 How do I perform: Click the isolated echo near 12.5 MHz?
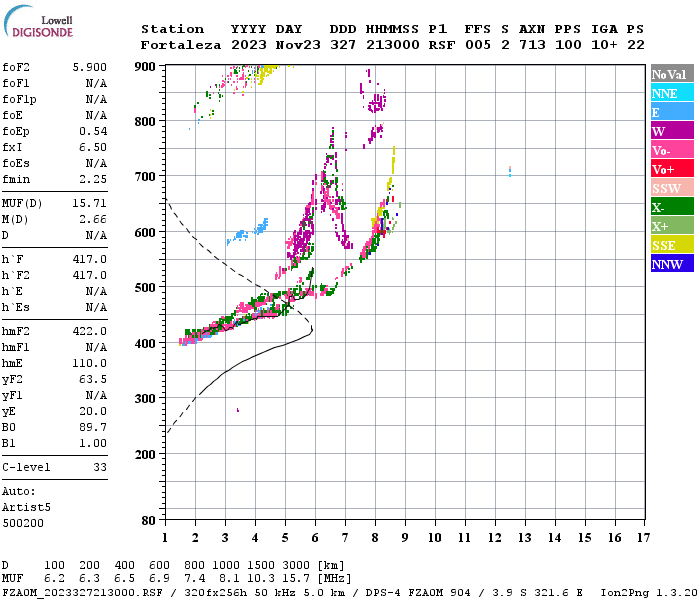click(510, 171)
